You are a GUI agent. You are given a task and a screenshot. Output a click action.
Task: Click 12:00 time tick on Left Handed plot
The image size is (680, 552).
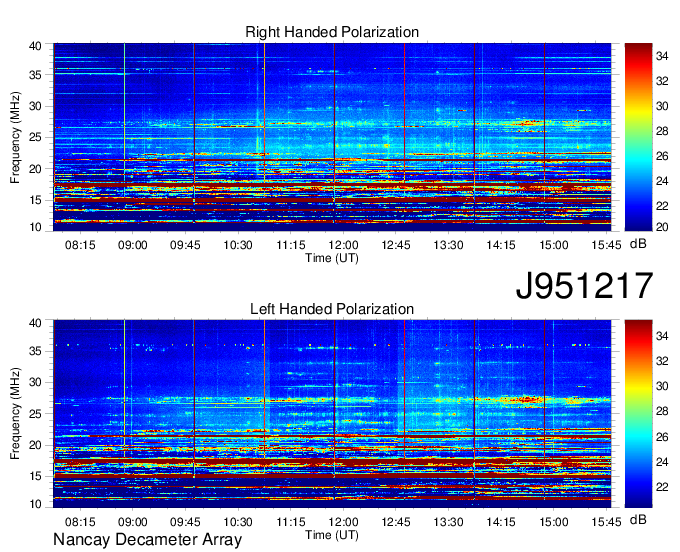(343, 522)
